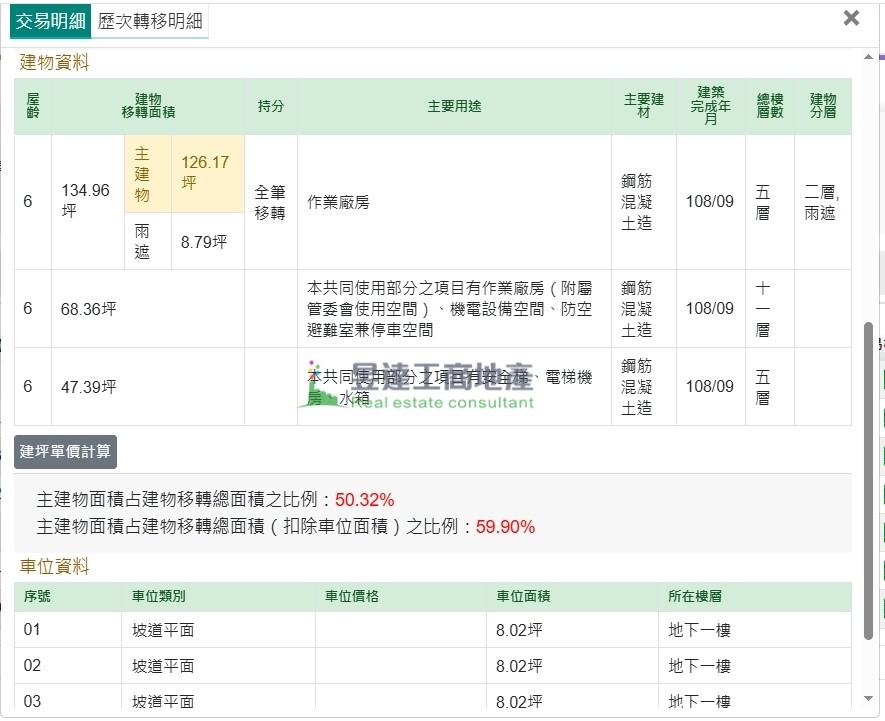Click the 建物移轉面積 column header
The image size is (885, 721).
coord(148,106)
